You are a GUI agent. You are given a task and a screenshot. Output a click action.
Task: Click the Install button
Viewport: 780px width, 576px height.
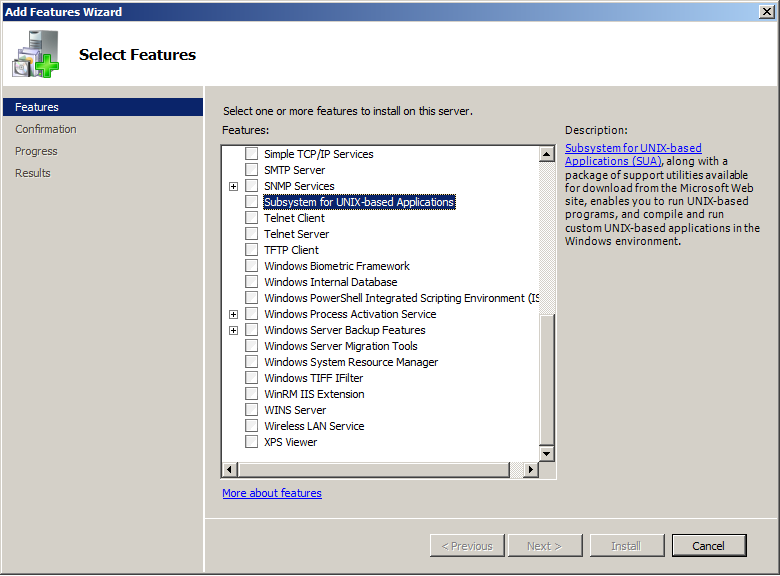tap(626, 546)
